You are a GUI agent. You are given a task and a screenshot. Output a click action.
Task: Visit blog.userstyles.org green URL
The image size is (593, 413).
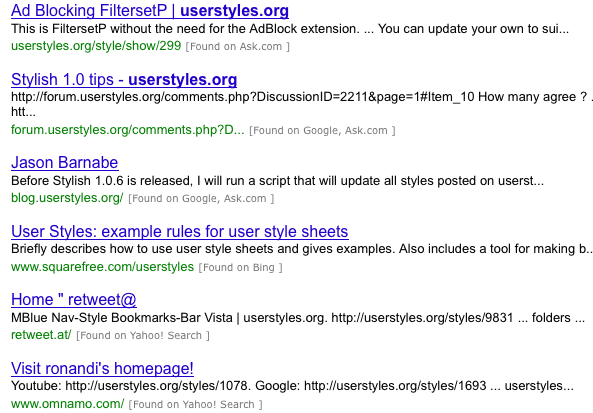67,198
